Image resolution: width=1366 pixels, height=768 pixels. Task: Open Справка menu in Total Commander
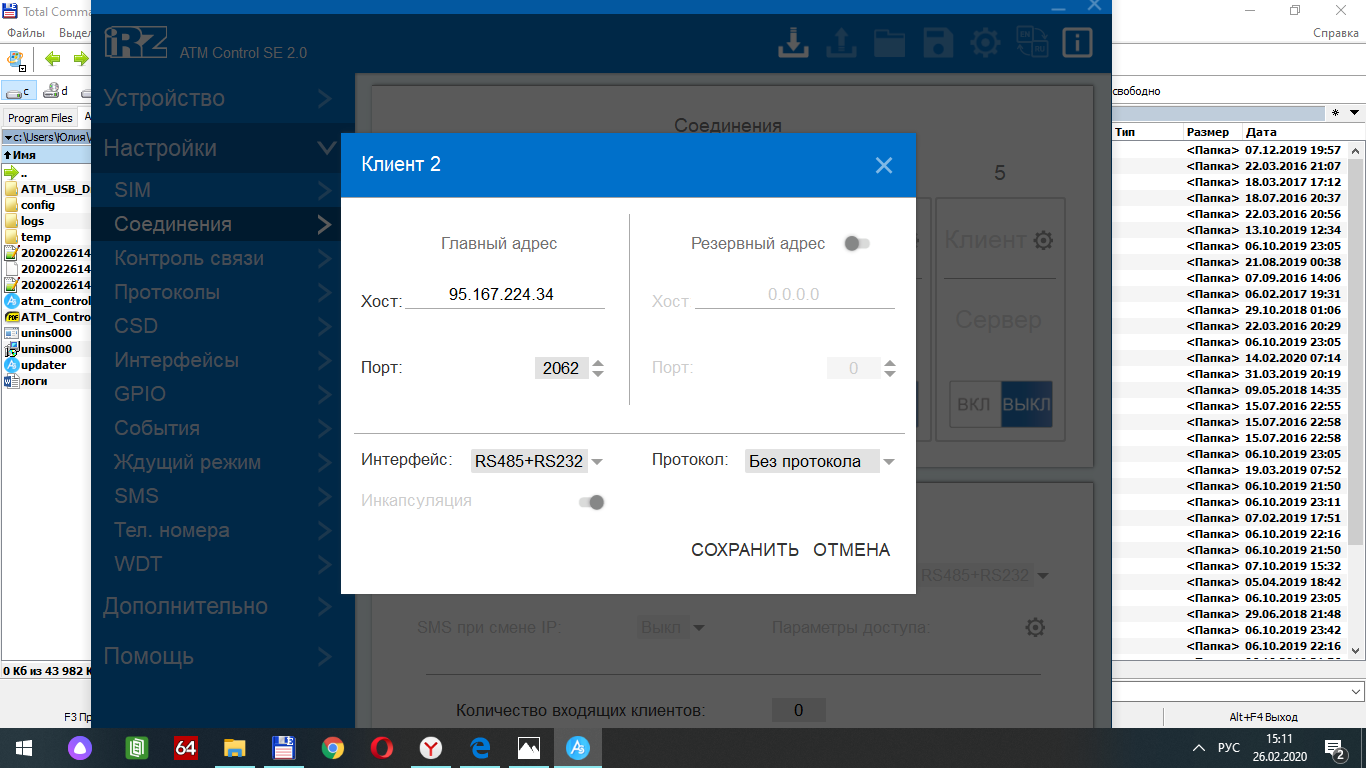(1336, 33)
